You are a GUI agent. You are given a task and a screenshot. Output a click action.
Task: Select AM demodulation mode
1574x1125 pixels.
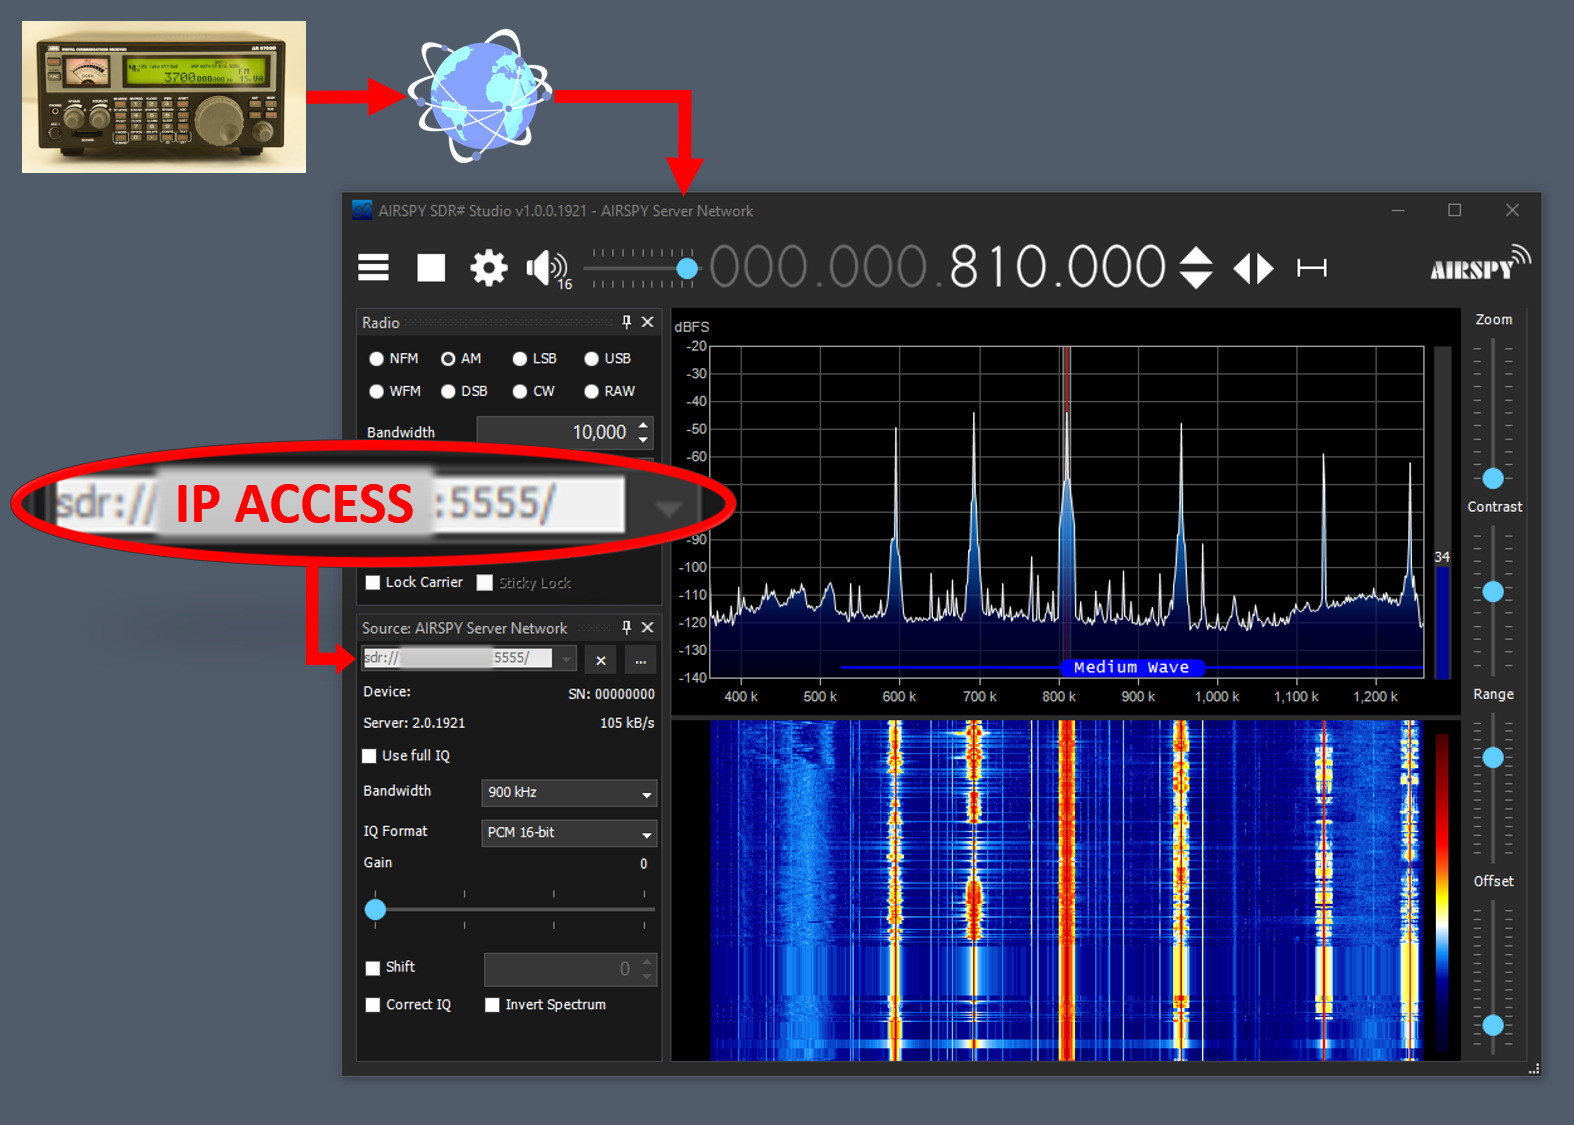tap(448, 359)
